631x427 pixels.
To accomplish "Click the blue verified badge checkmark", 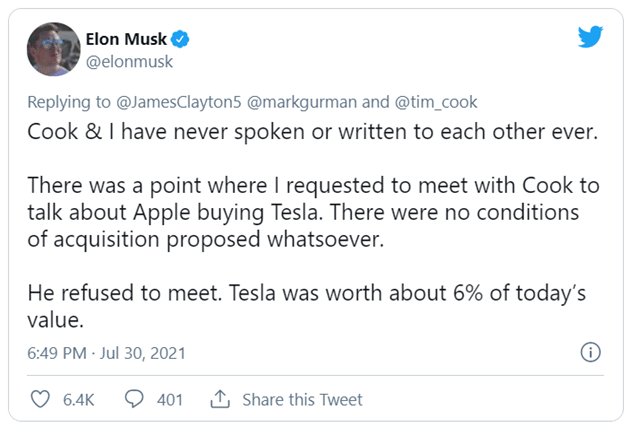I will click(x=183, y=39).
